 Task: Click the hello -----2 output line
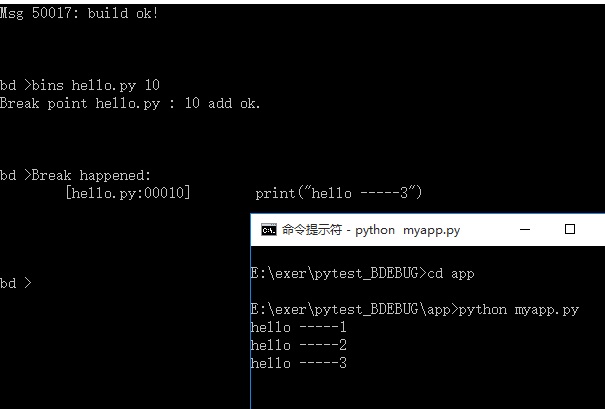click(x=299, y=345)
